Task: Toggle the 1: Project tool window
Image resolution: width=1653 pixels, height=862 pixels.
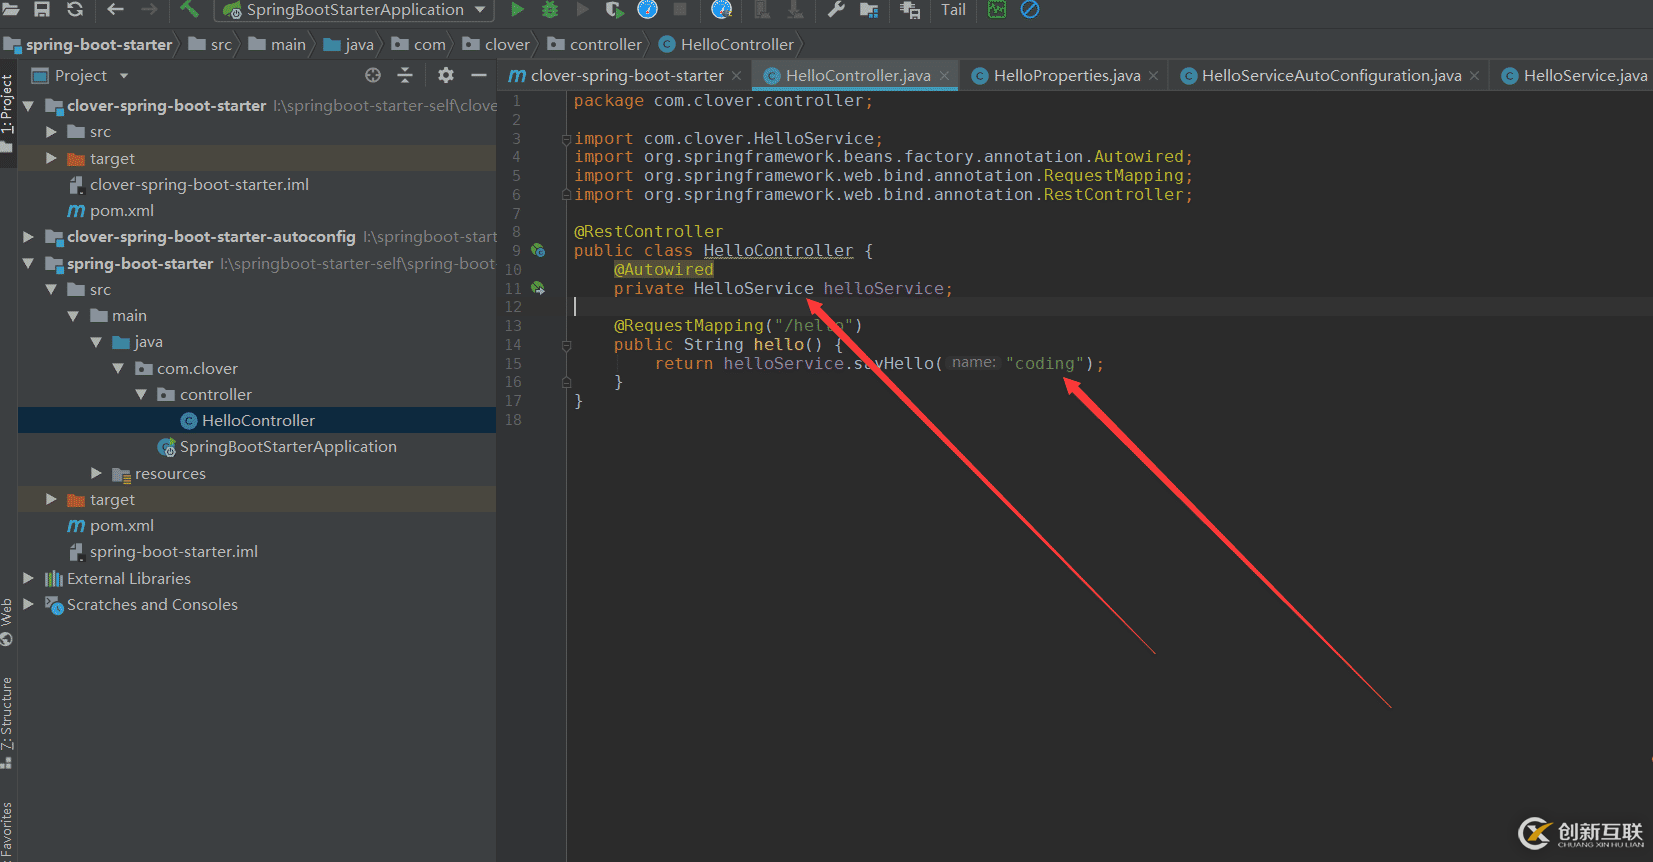Action: coord(8,105)
